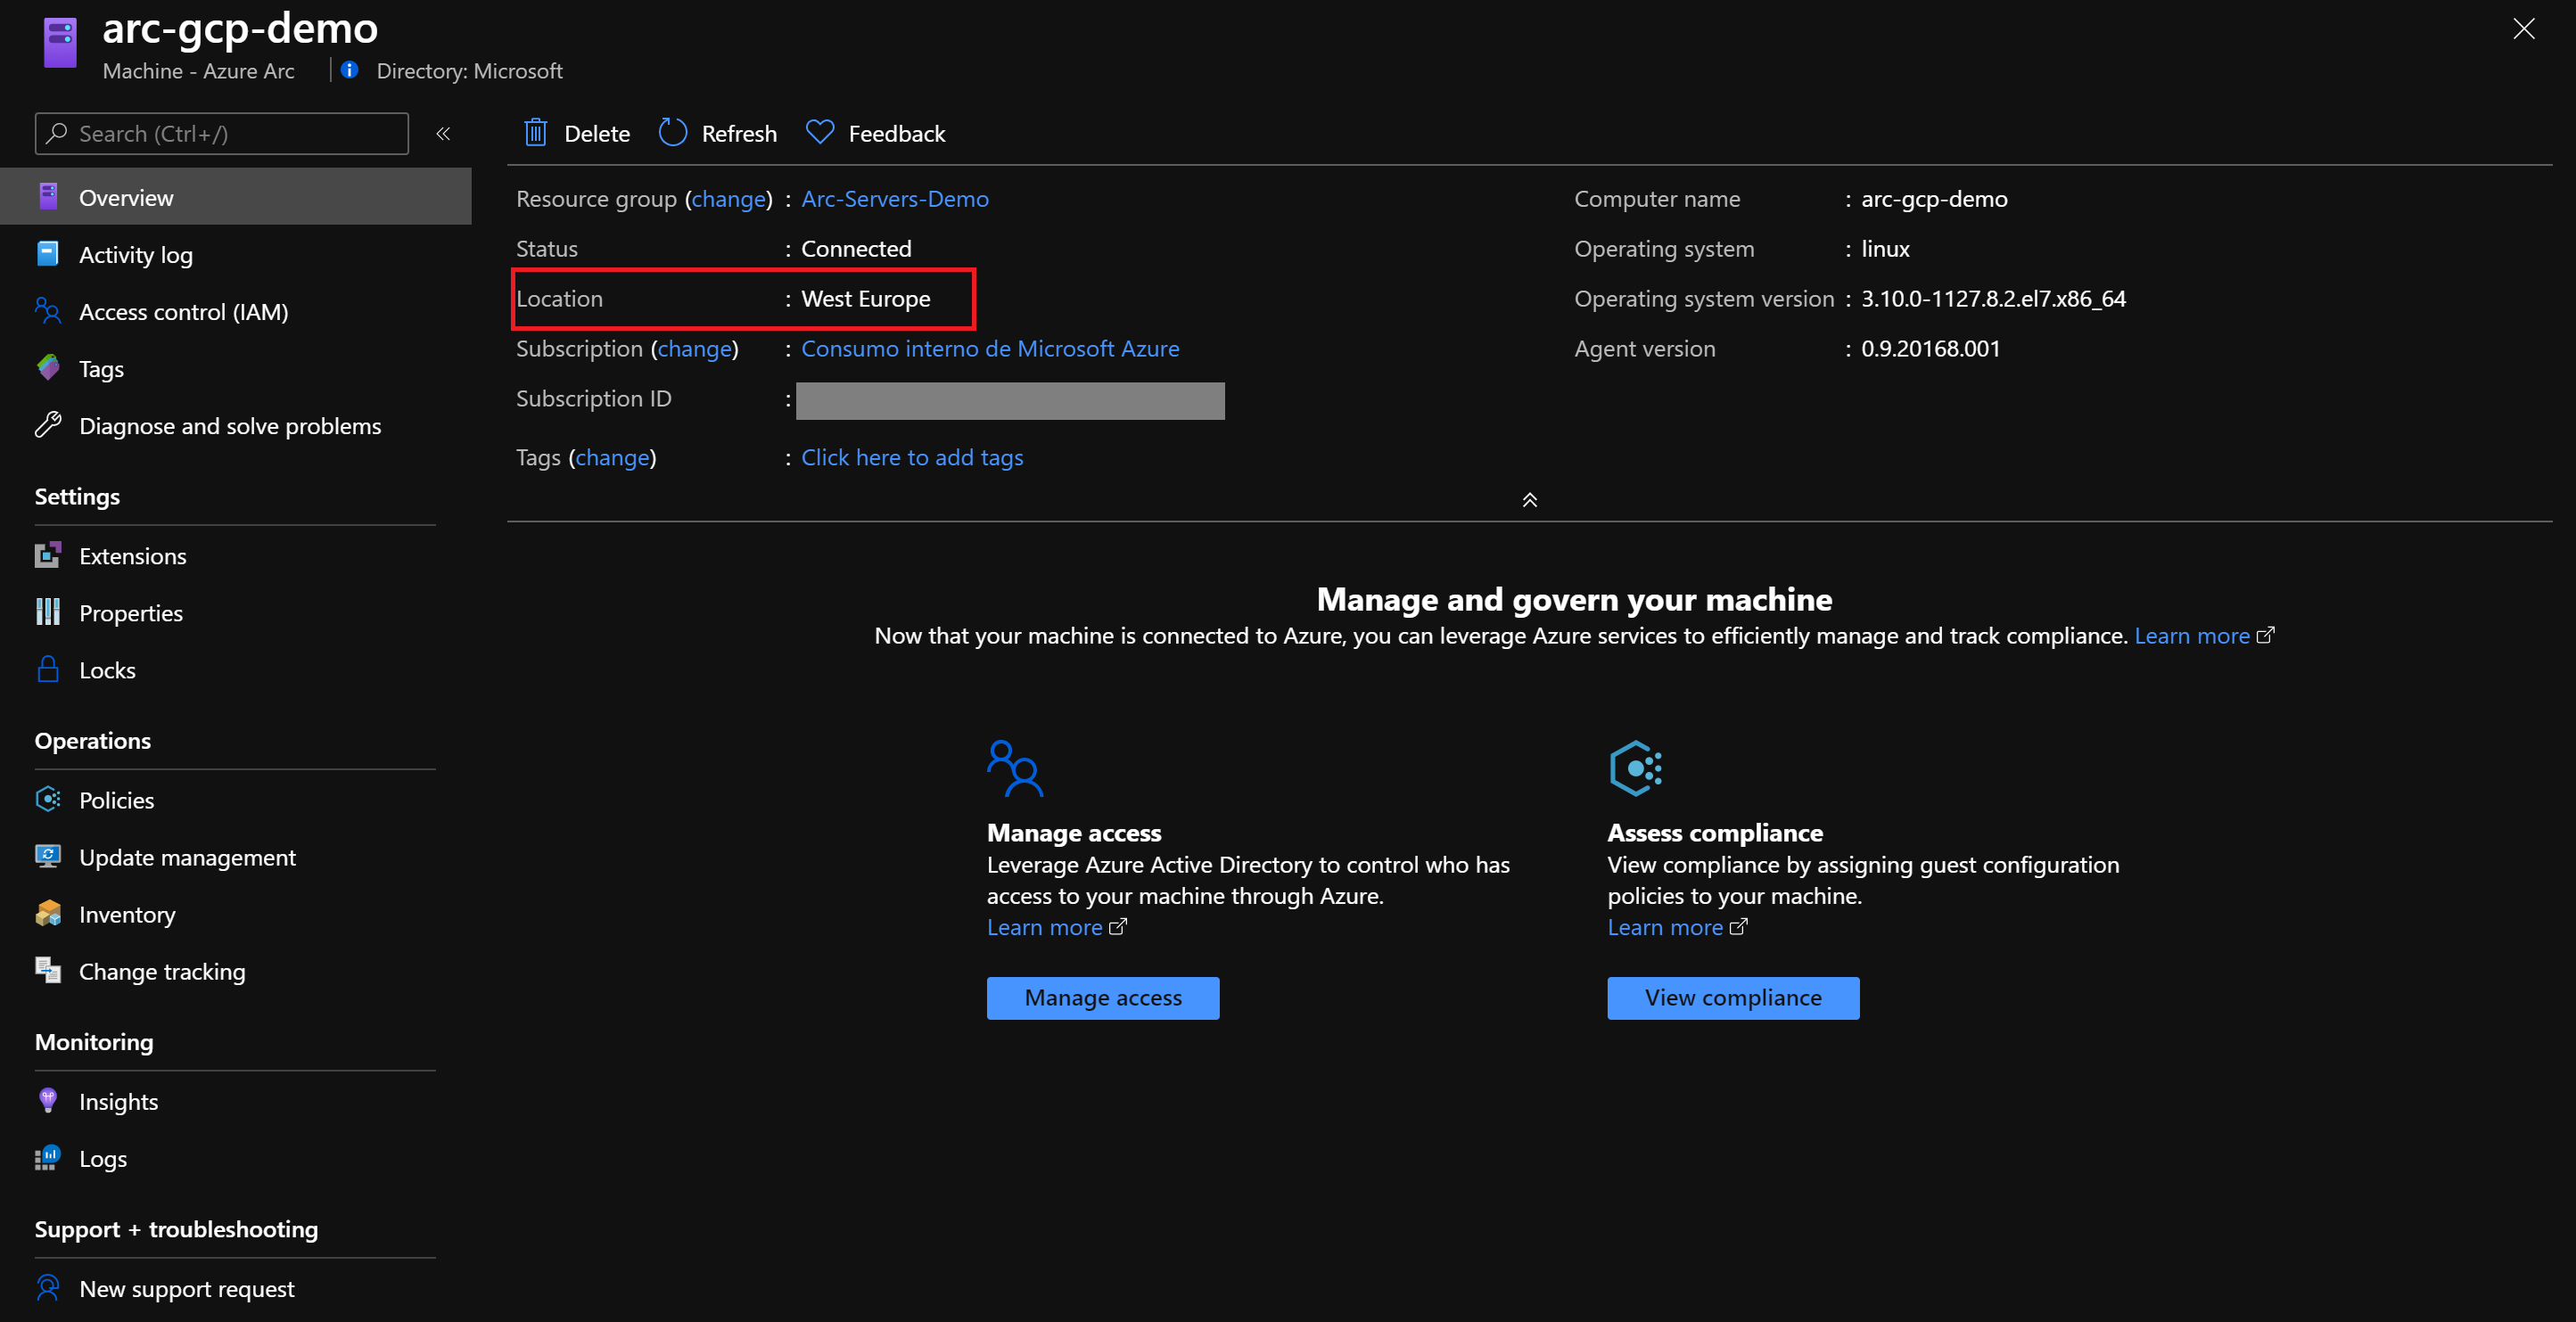Click here to add tags link
Image resolution: width=2576 pixels, height=1322 pixels.
point(911,457)
